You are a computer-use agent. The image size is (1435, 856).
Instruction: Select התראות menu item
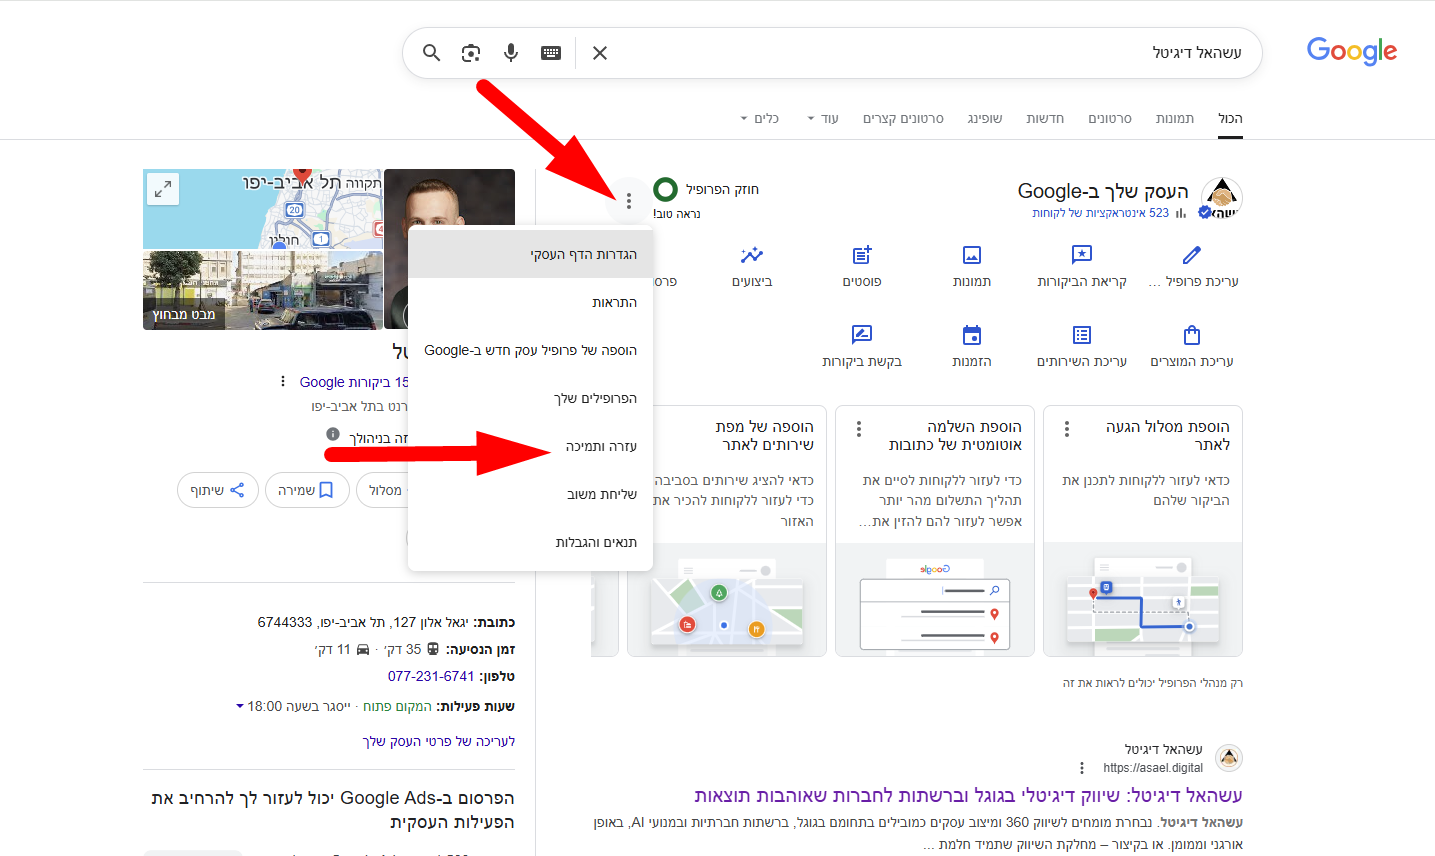[x=531, y=302]
